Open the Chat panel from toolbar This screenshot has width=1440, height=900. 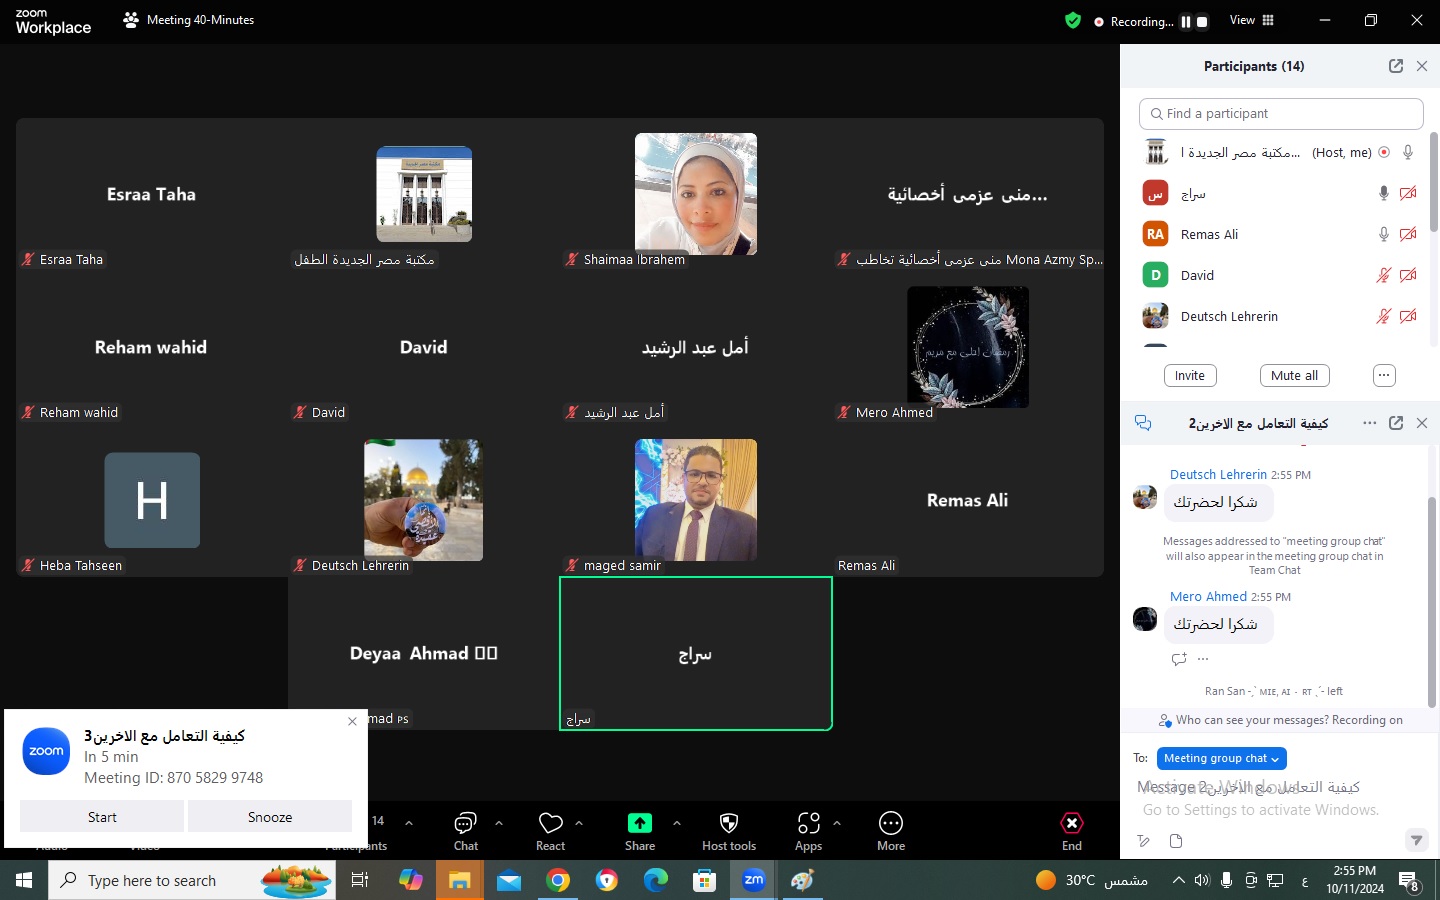click(465, 824)
